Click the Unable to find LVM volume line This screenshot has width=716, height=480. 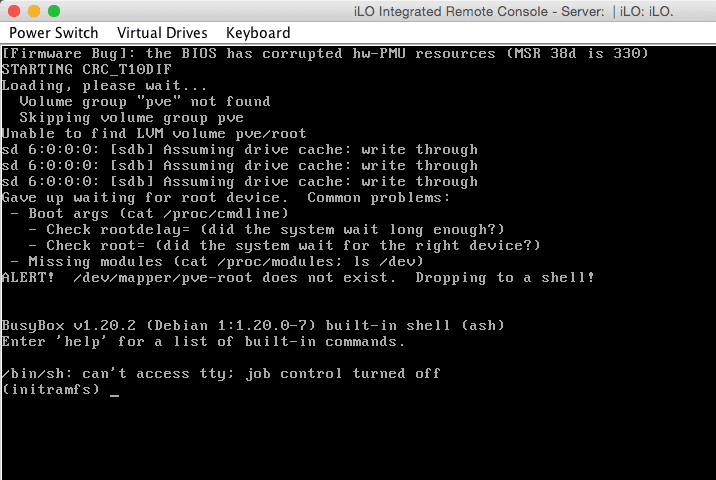(x=154, y=133)
